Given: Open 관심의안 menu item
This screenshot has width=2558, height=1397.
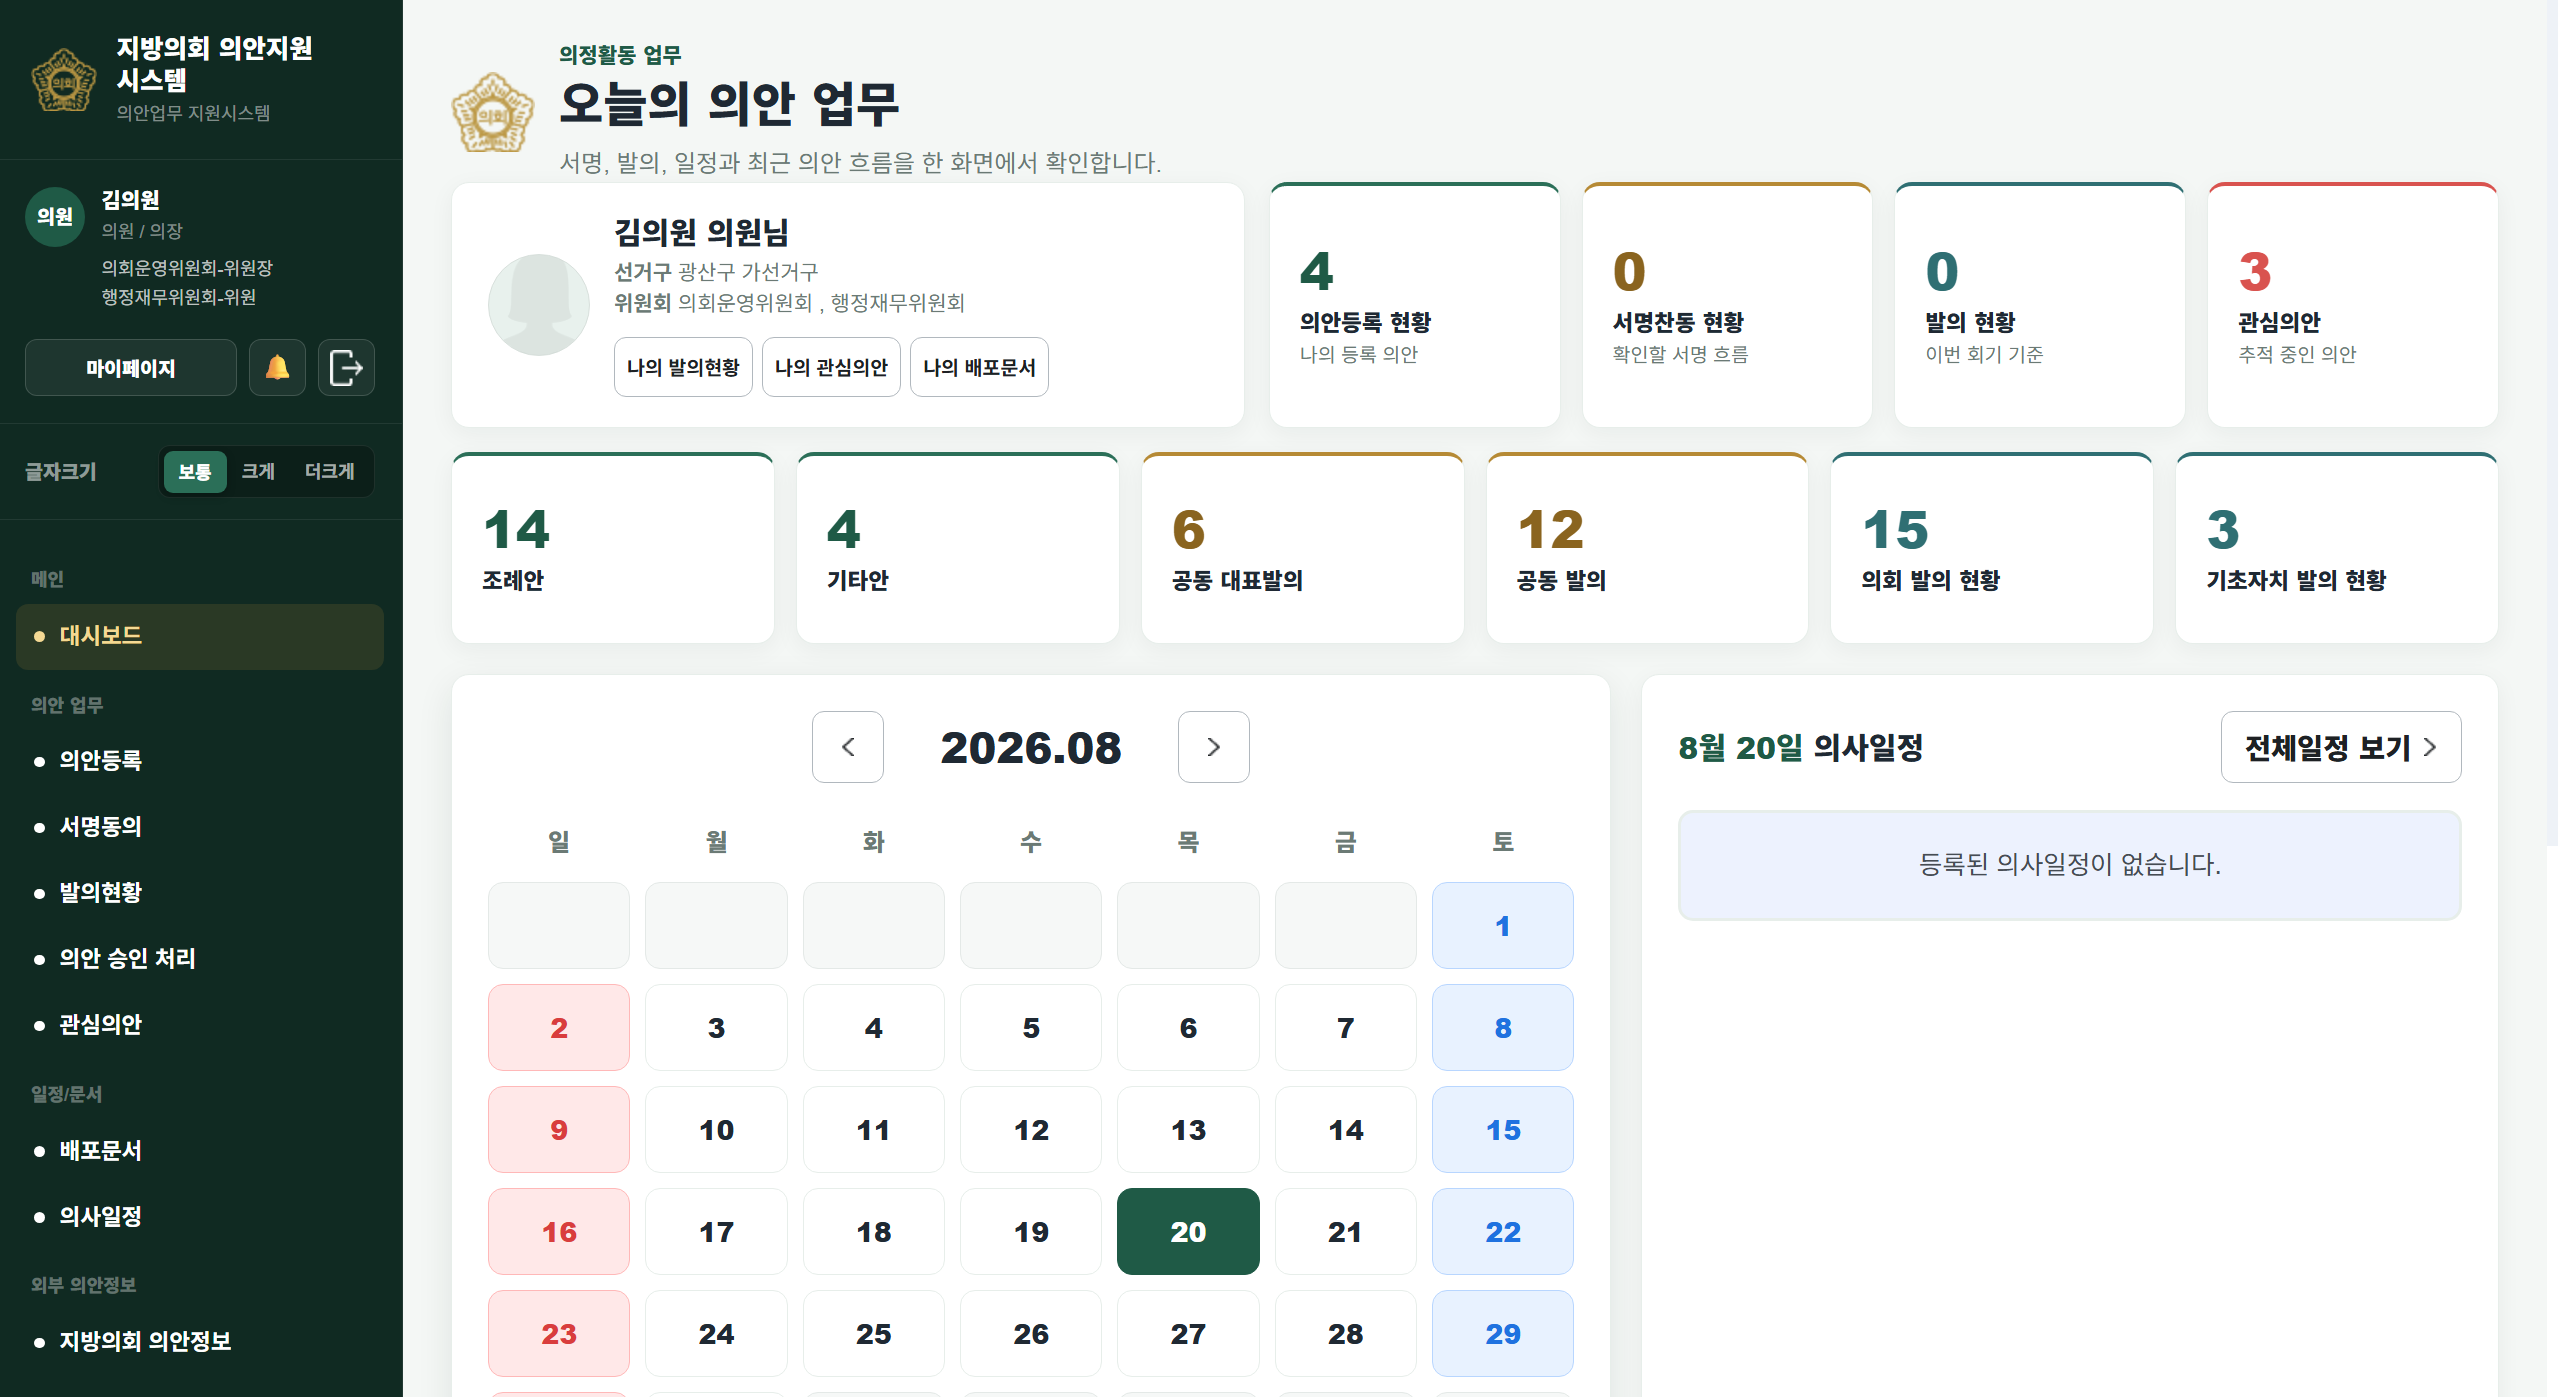Looking at the screenshot, I should pos(200,1025).
